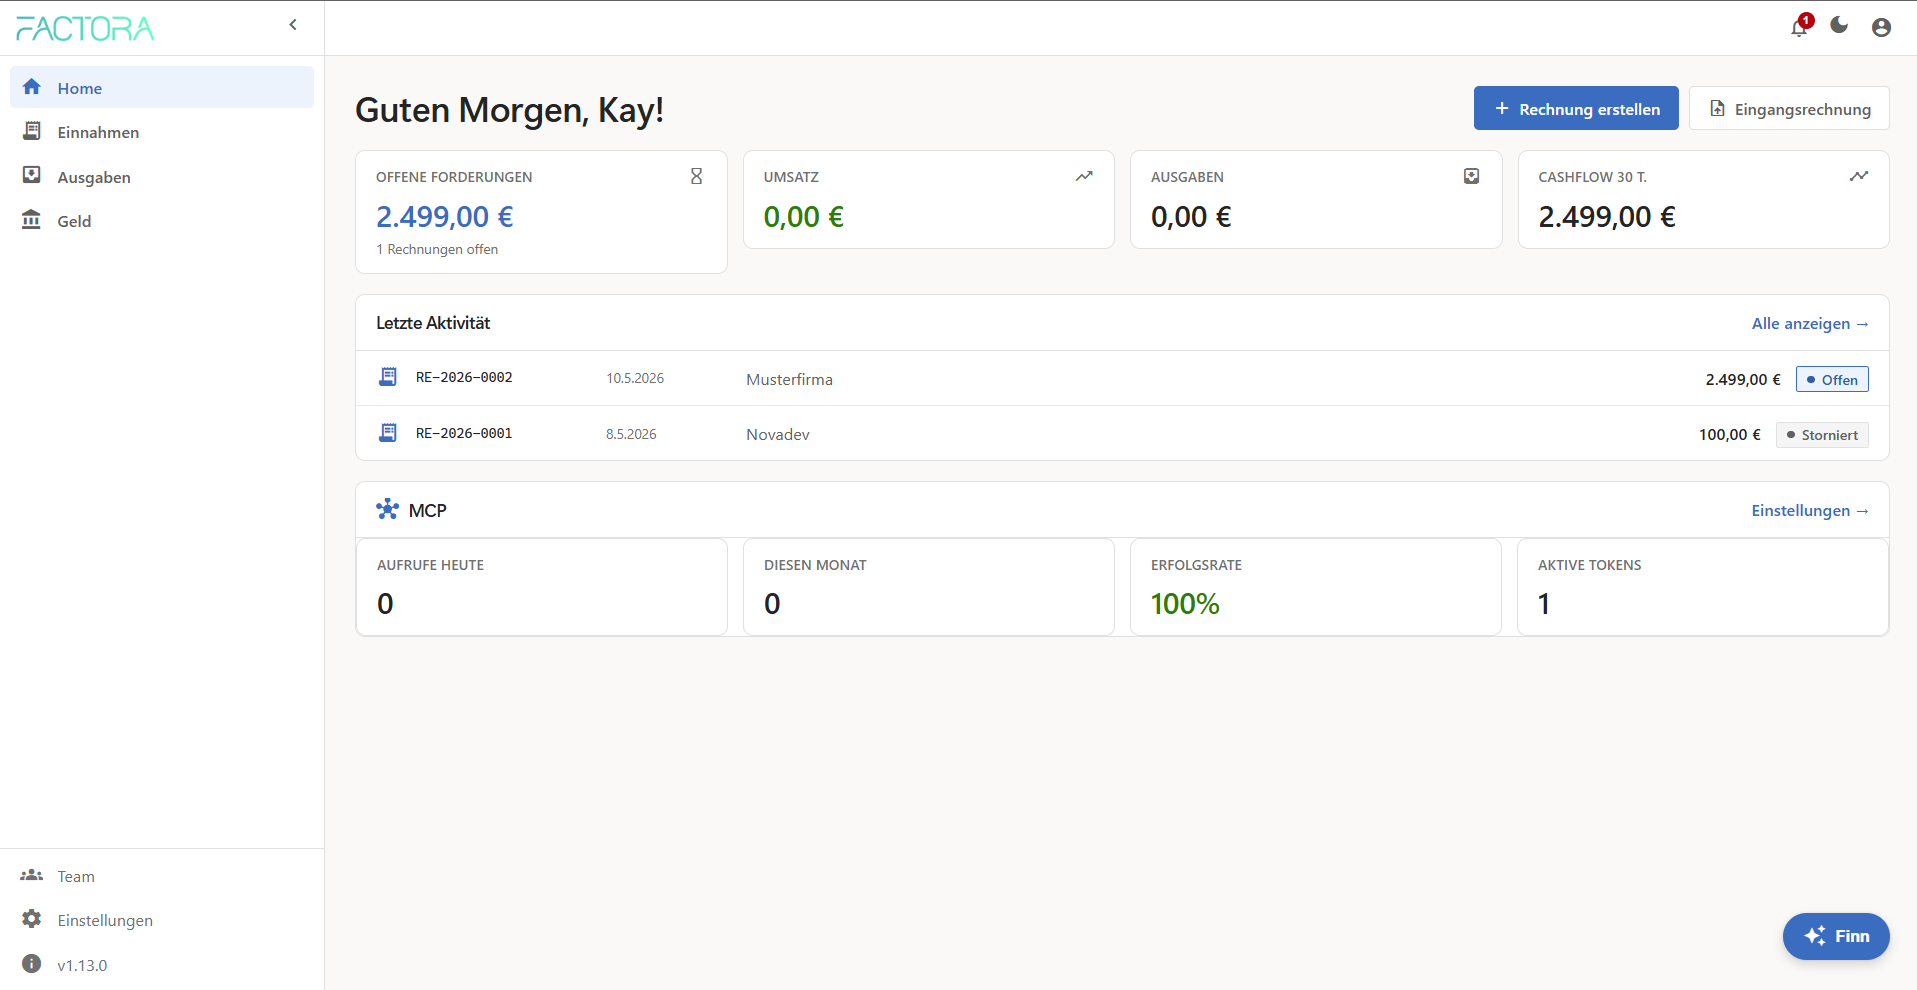Screen dimensions: 1917x990
Task: Click the Erfolgsrate 100% value
Action: coord(1185,604)
